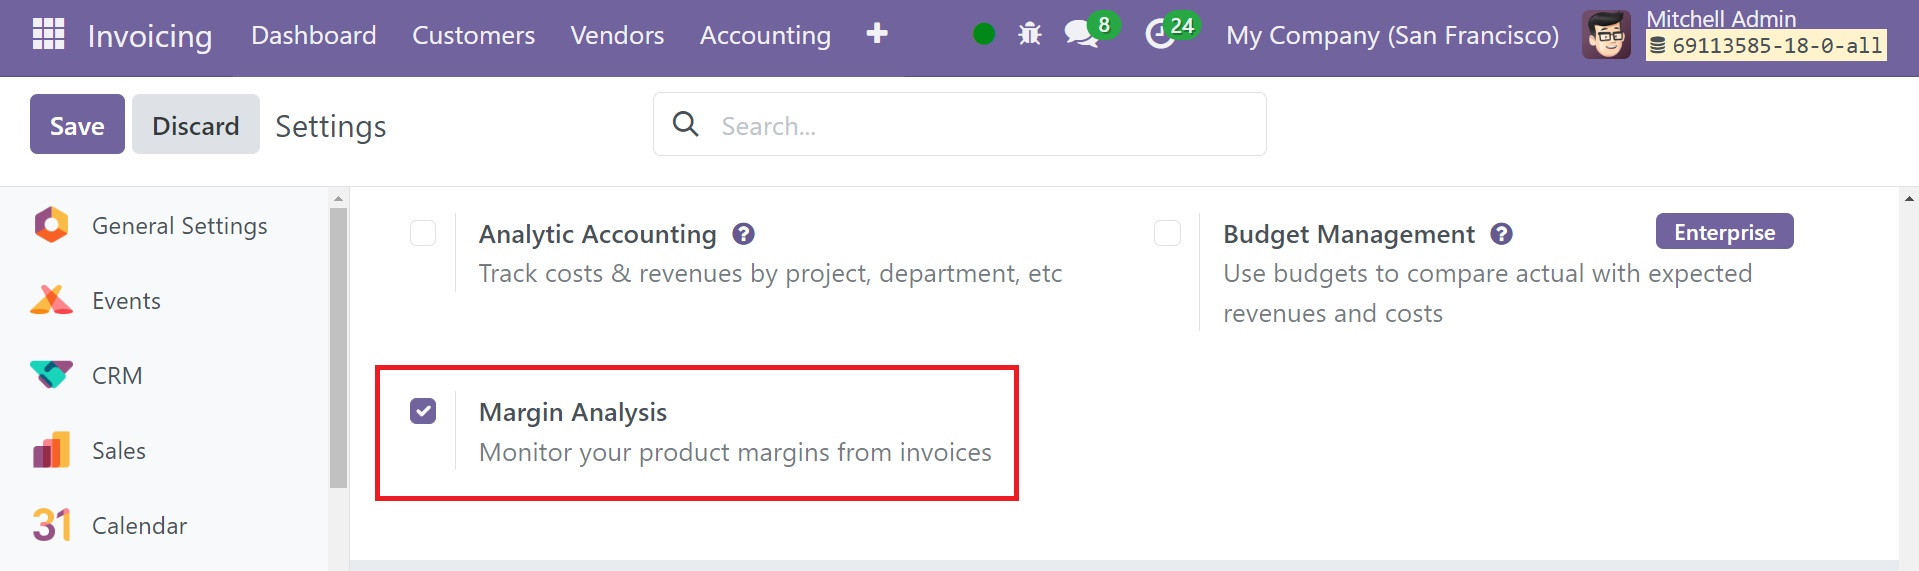This screenshot has width=1919, height=571.
Task: Click the bug debug tools icon
Action: [1029, 34]
